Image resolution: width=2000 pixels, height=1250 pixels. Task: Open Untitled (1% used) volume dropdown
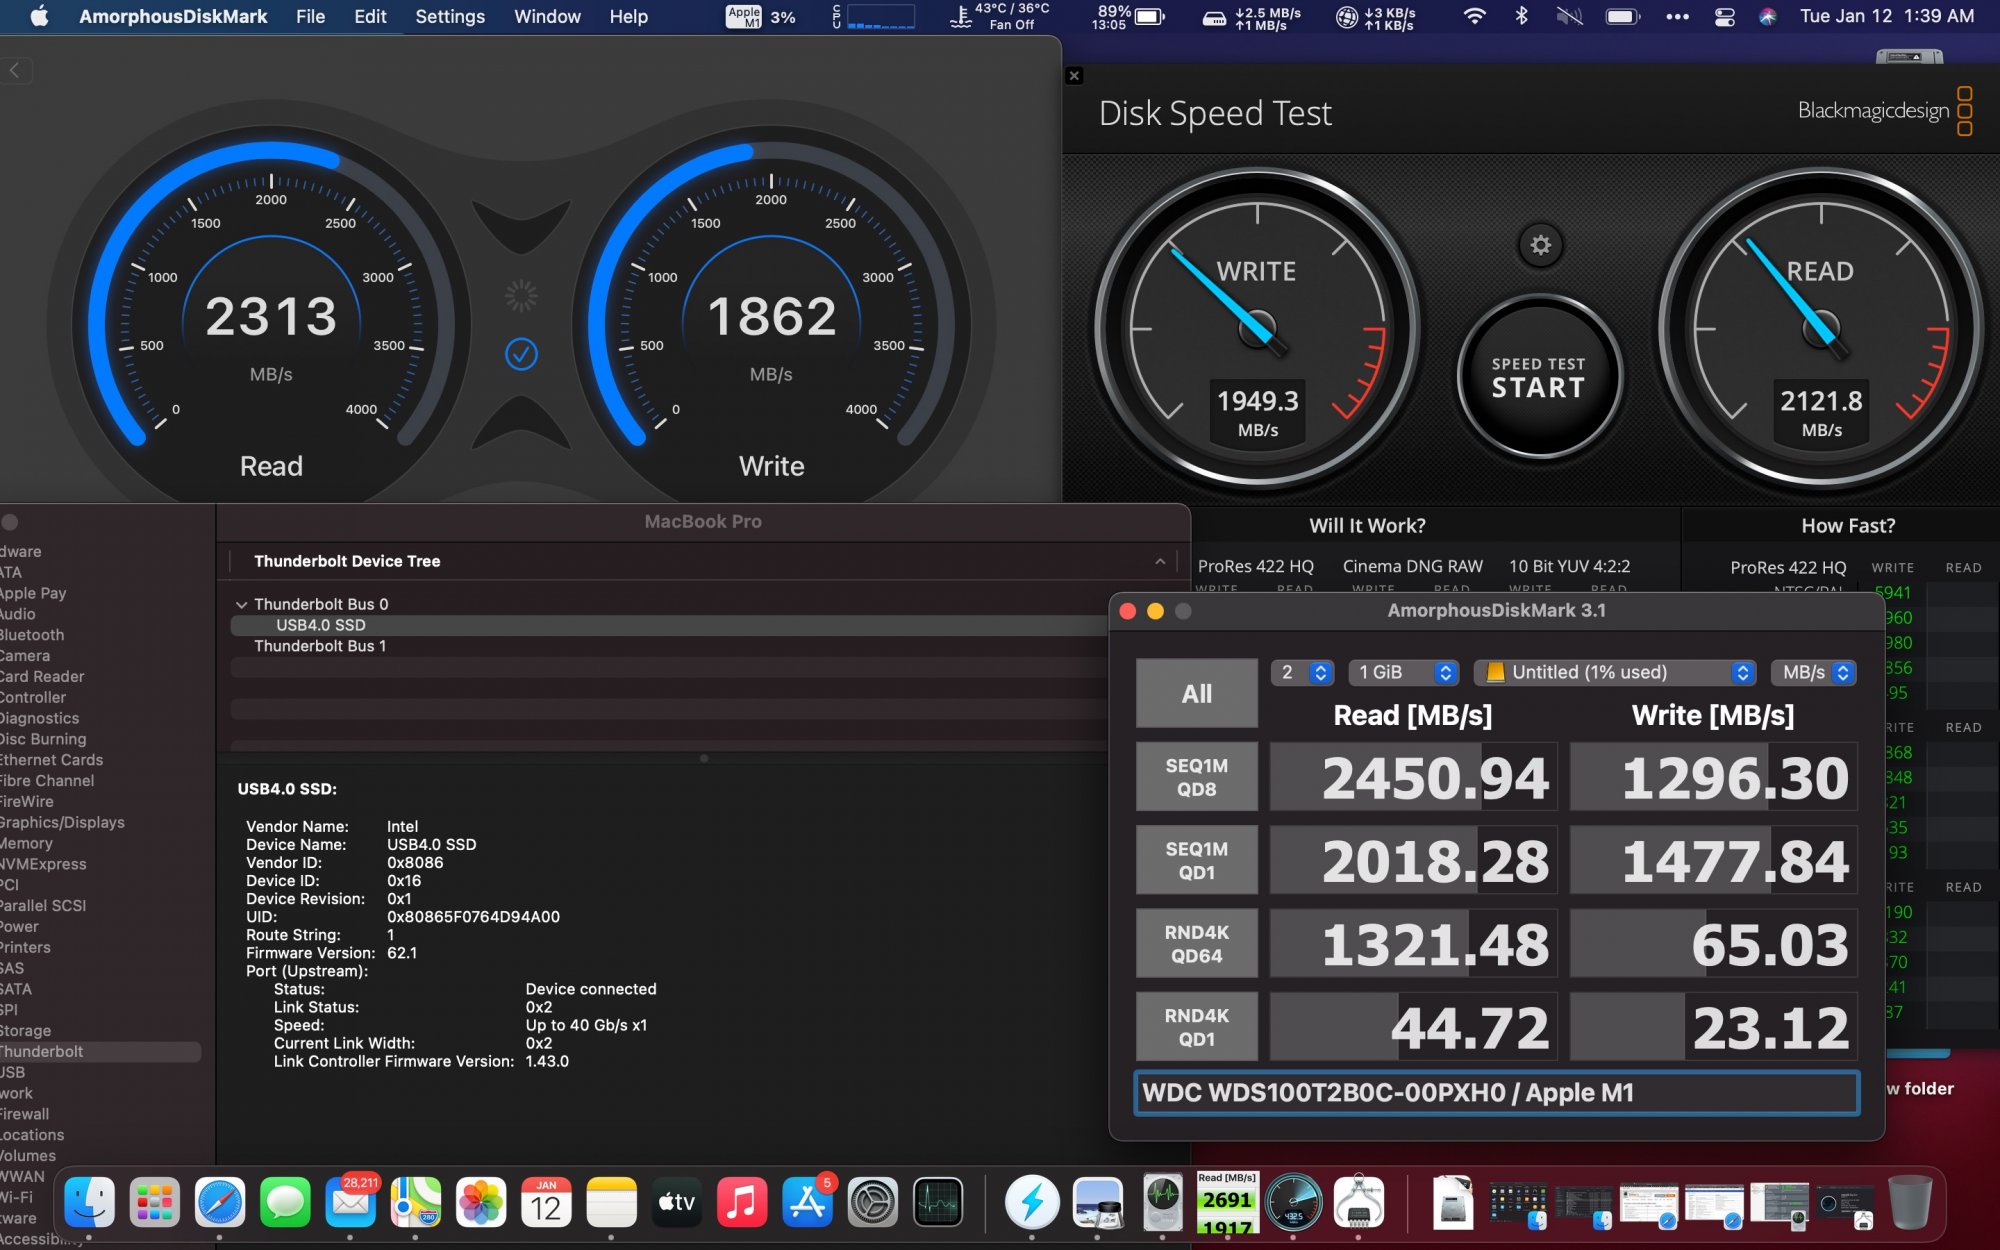tap(1615, 673)
